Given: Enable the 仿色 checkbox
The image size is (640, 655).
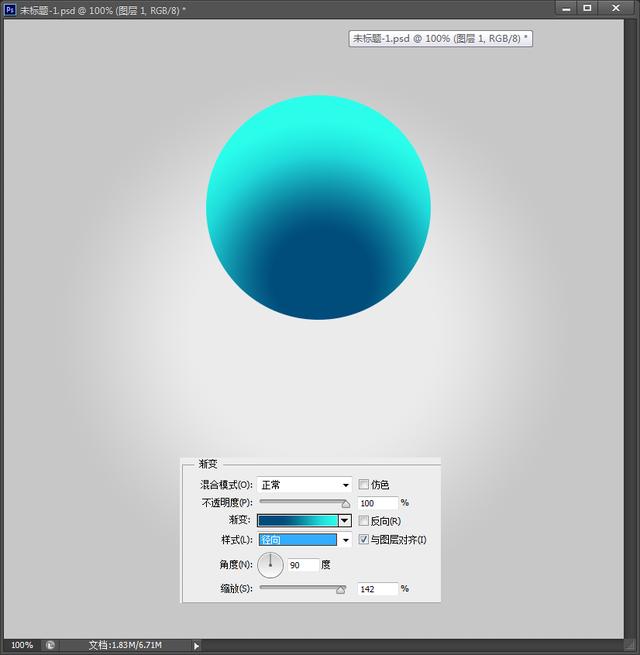Looking at the screenshot, I should pyautogui.click(x=363, y=485).
